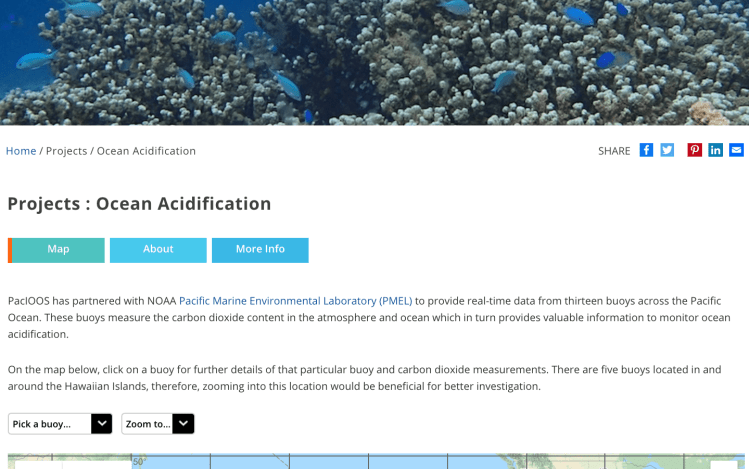Click the Ocean Acidification breadcrumb text
Viewport: 749px width, 469px height.
pyautogui.click(x=146, y=151)
